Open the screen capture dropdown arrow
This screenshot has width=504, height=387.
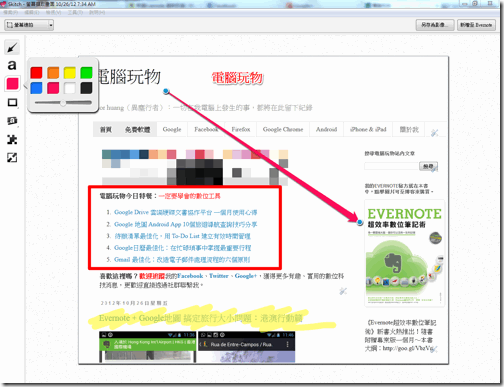[x=51, y=25]
